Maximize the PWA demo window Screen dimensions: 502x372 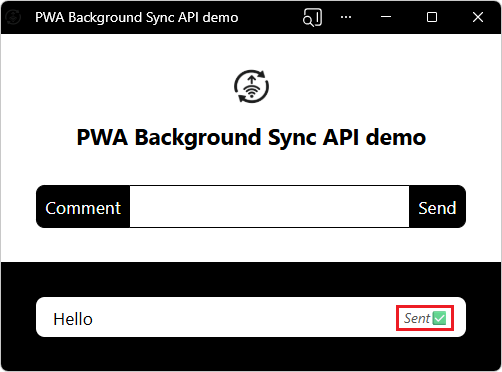432,17
